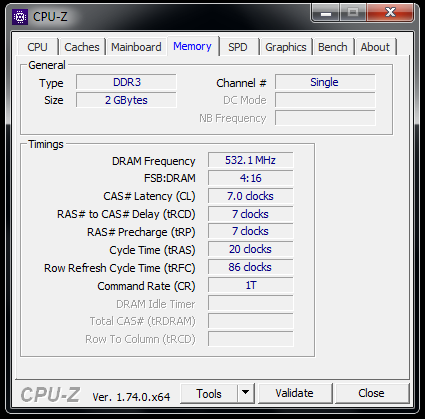Expand the Tools dropdown arrow
Viewport: 425px width, 419px height.
[246, 393]
